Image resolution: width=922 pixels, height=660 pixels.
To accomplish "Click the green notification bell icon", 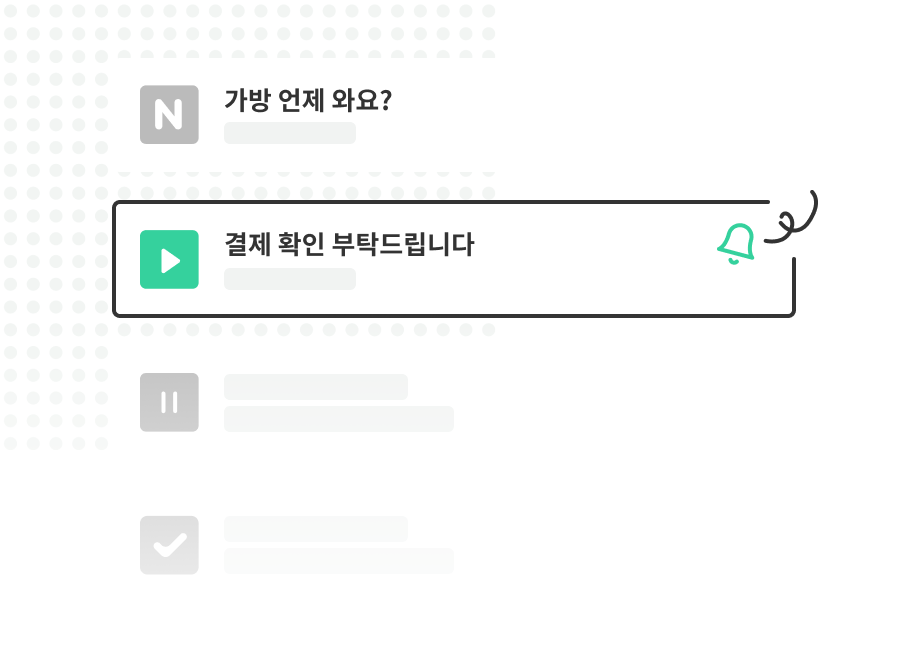I will coord(736,244).
